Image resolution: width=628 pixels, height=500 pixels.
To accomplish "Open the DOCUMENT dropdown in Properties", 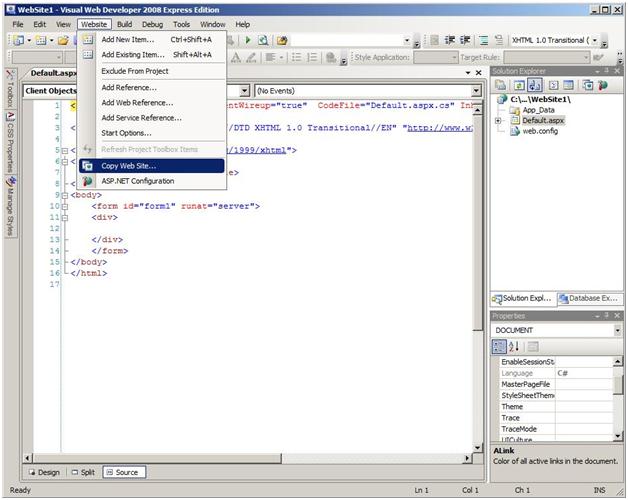I will point(618,330).
